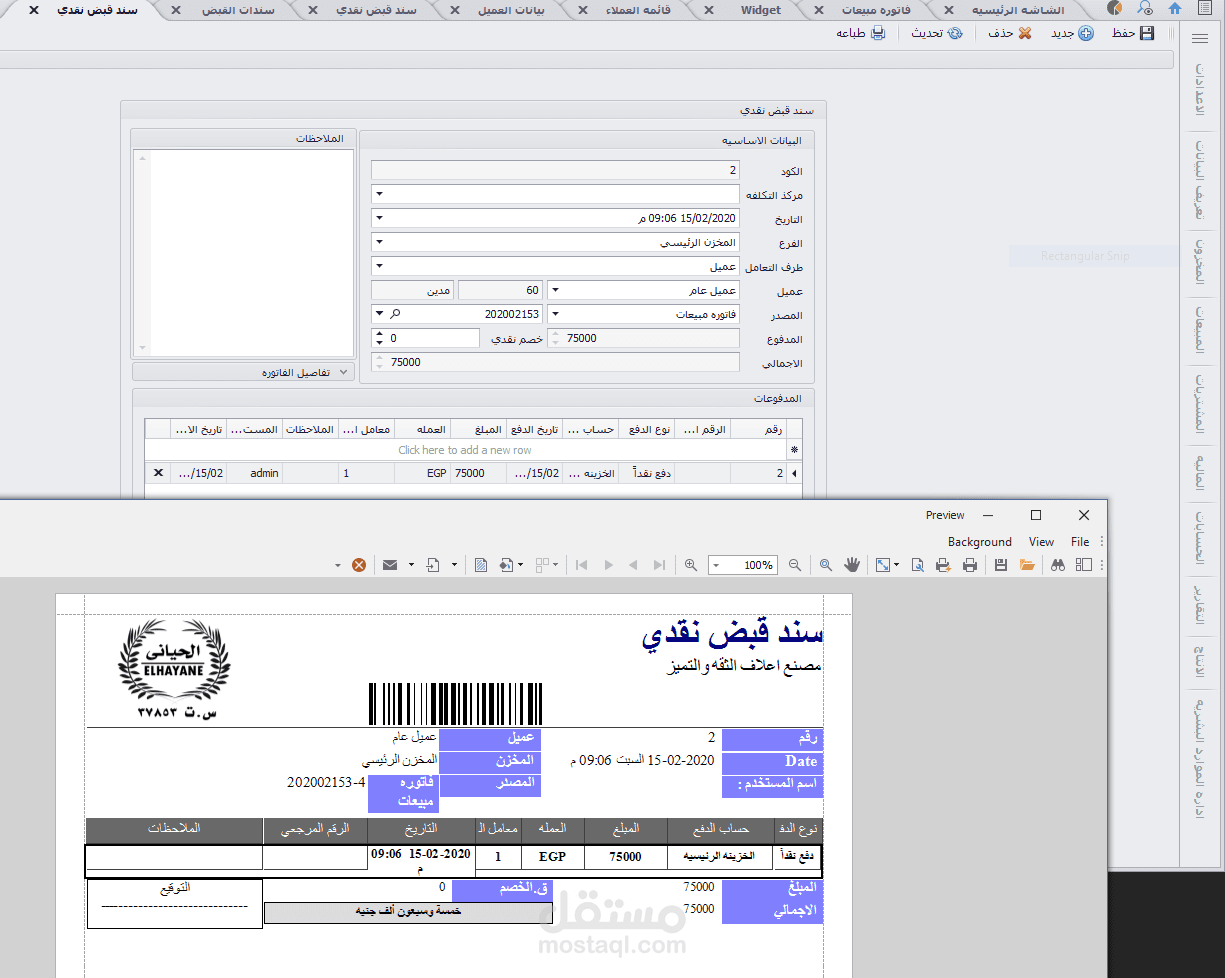Open the التاريخ date dropdown

379,218
